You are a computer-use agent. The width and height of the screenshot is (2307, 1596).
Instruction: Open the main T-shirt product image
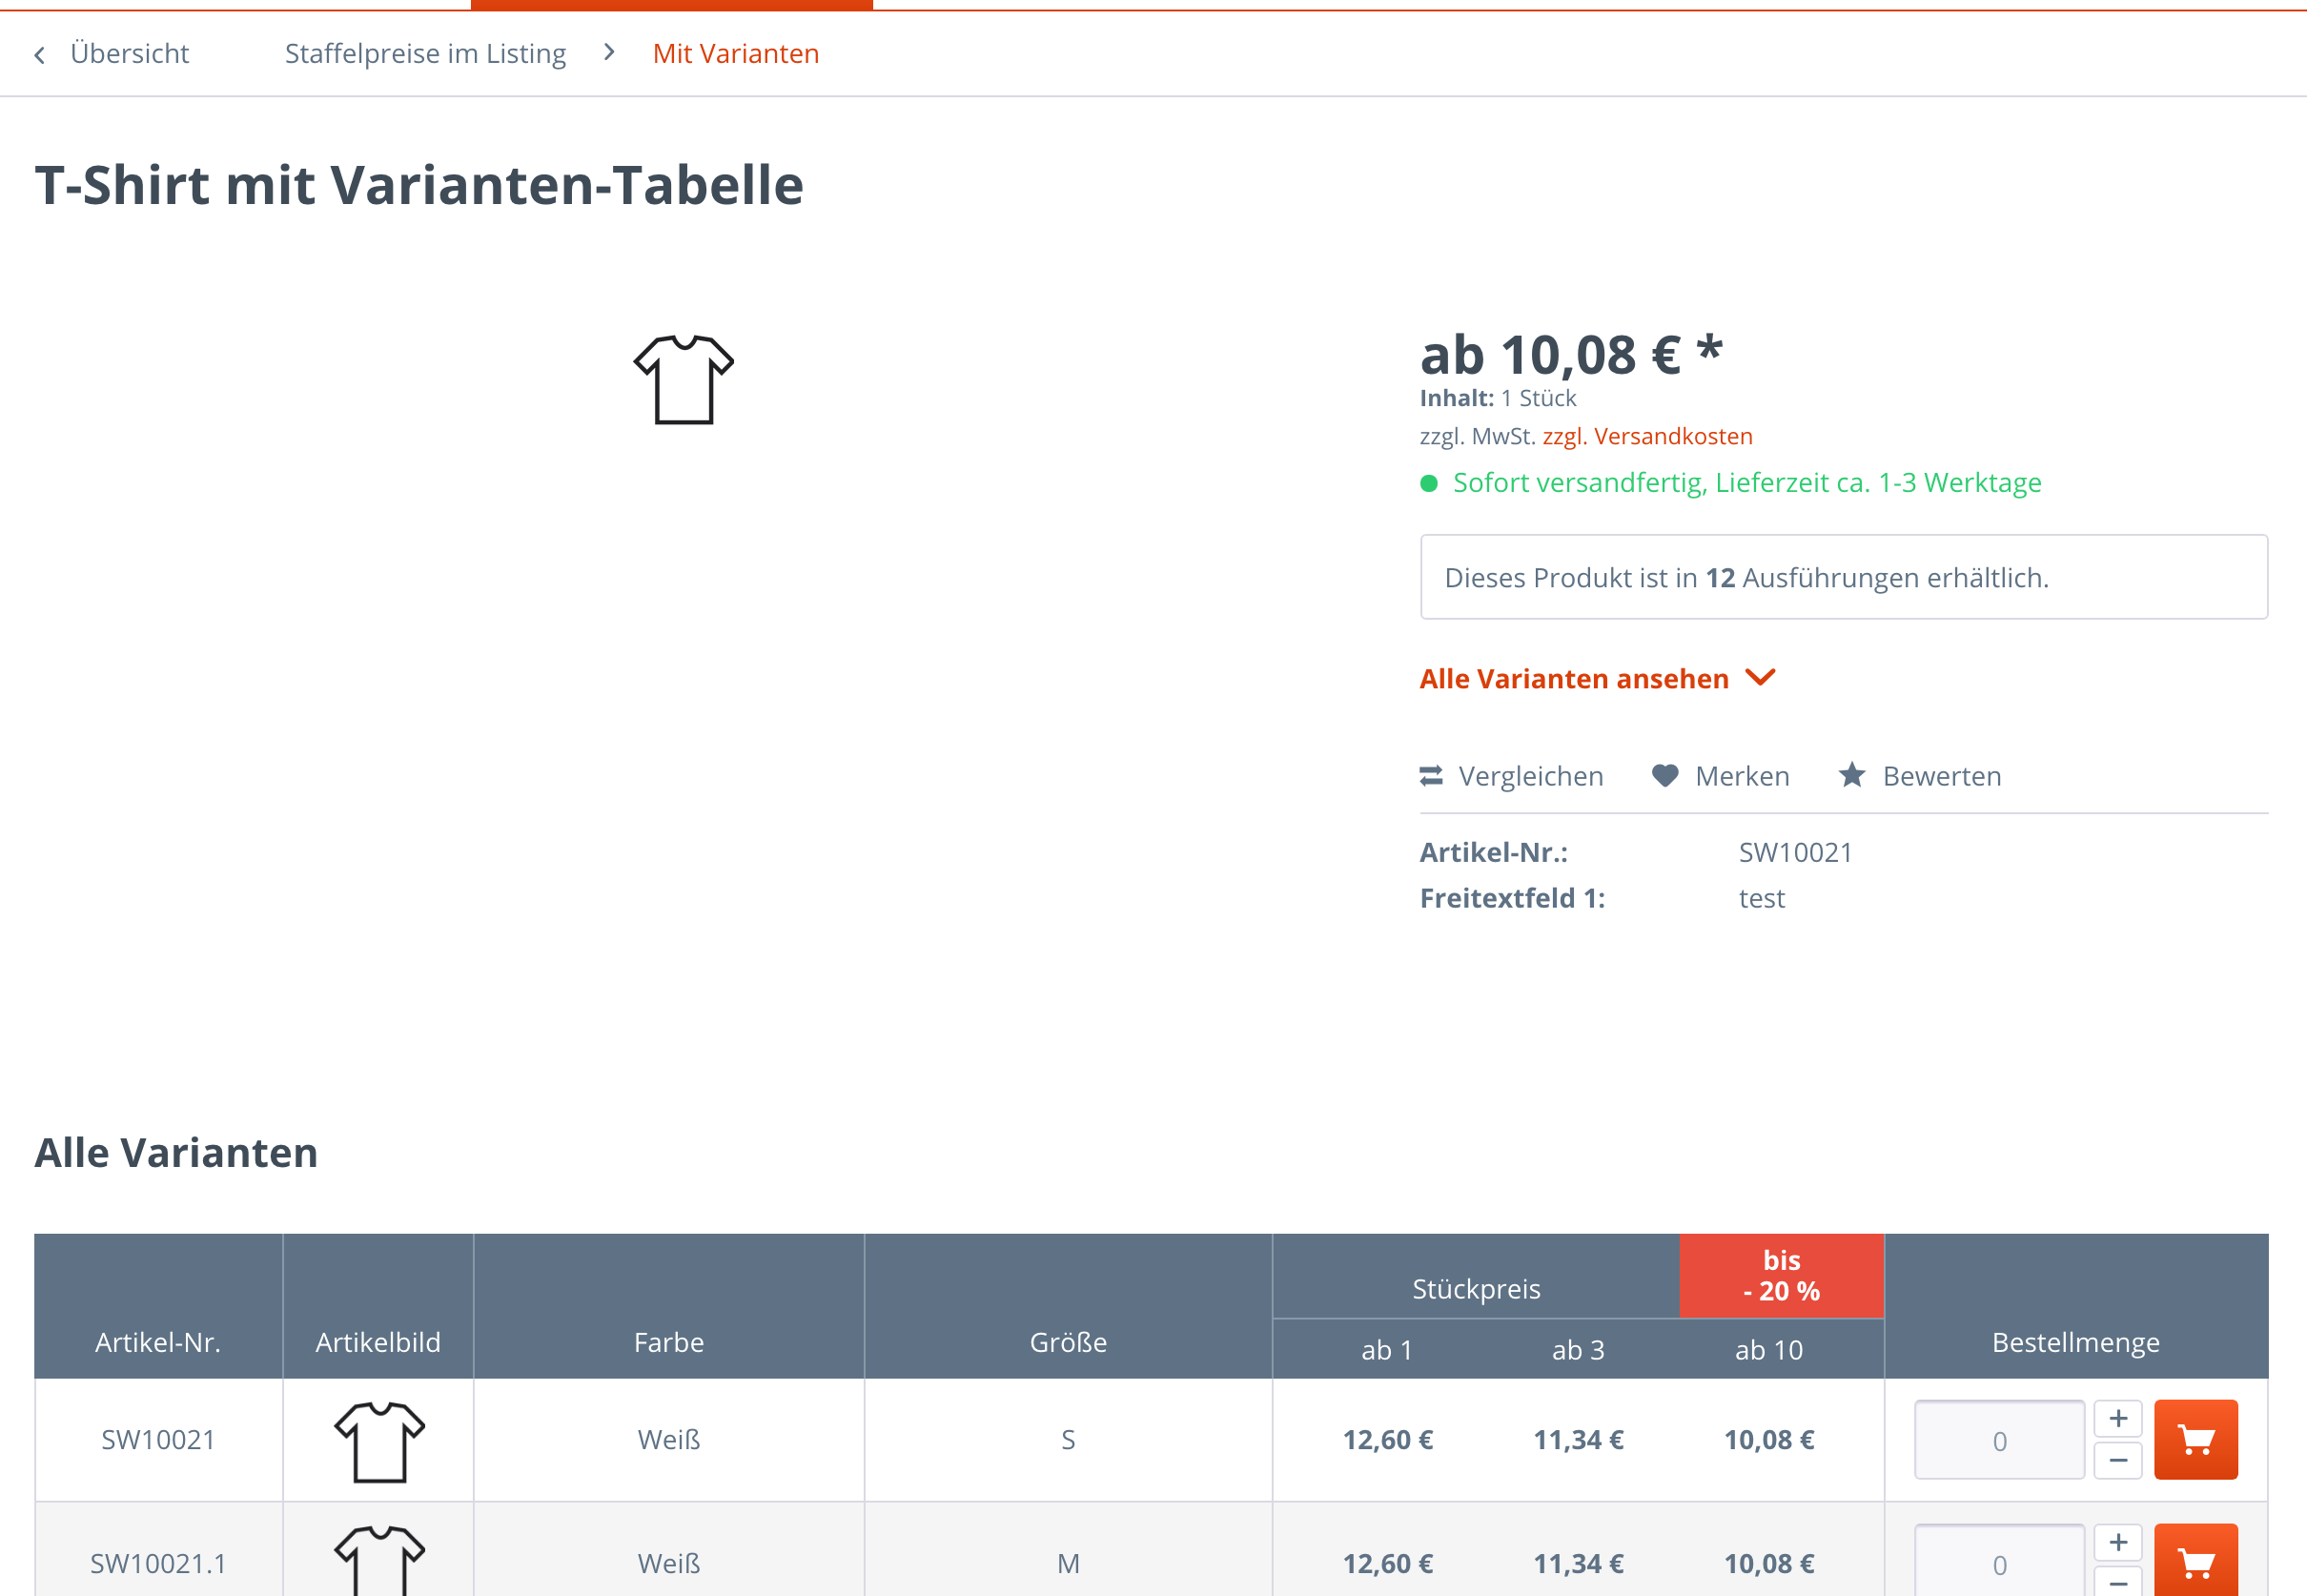pyautogui.click(x=684, y=380)
